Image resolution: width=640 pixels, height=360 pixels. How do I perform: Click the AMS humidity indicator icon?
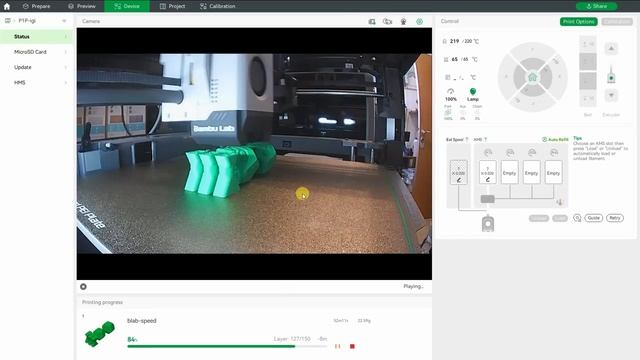pos(560,202)
